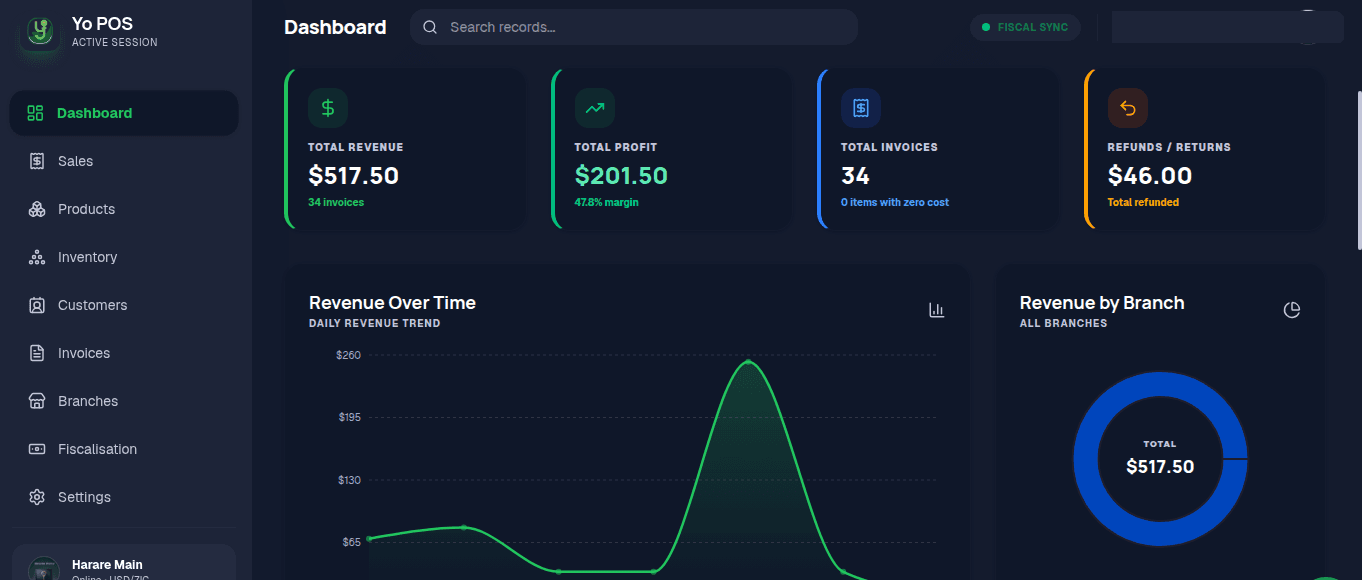Screen dimensions: 1362x580
Task: Click the ALL BRANCHES subtitle
Action: coord(1063,323)
